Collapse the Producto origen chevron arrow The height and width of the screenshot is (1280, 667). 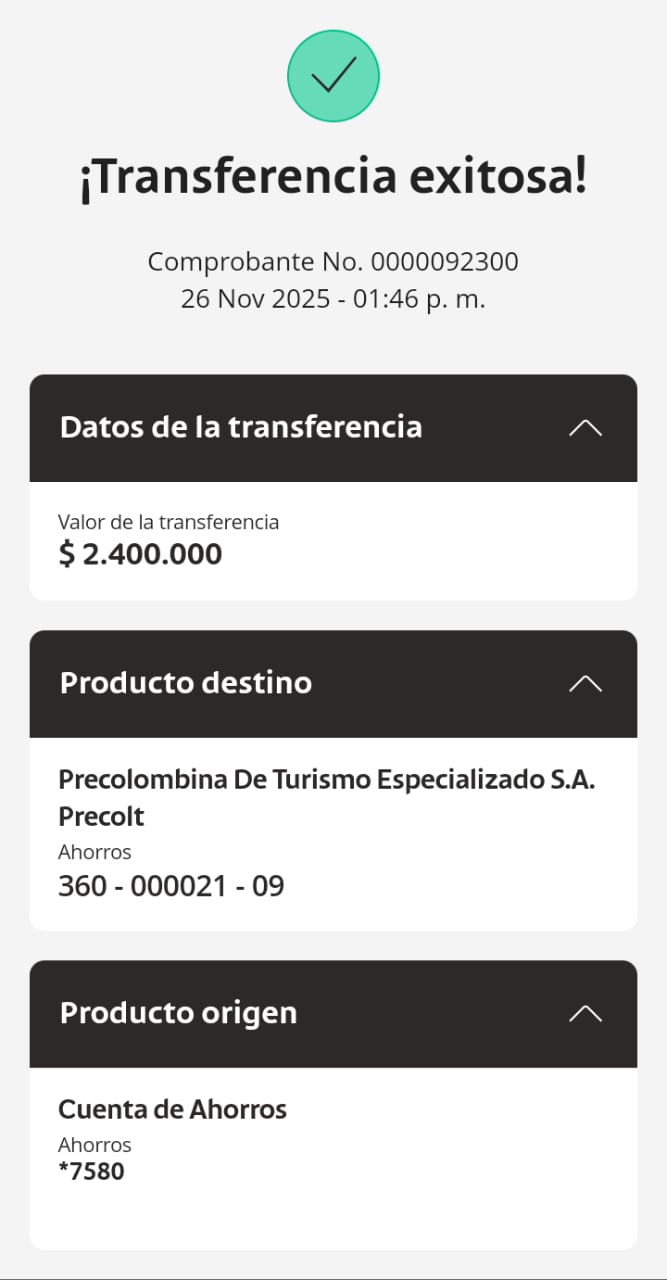(x=585, y=1014)
